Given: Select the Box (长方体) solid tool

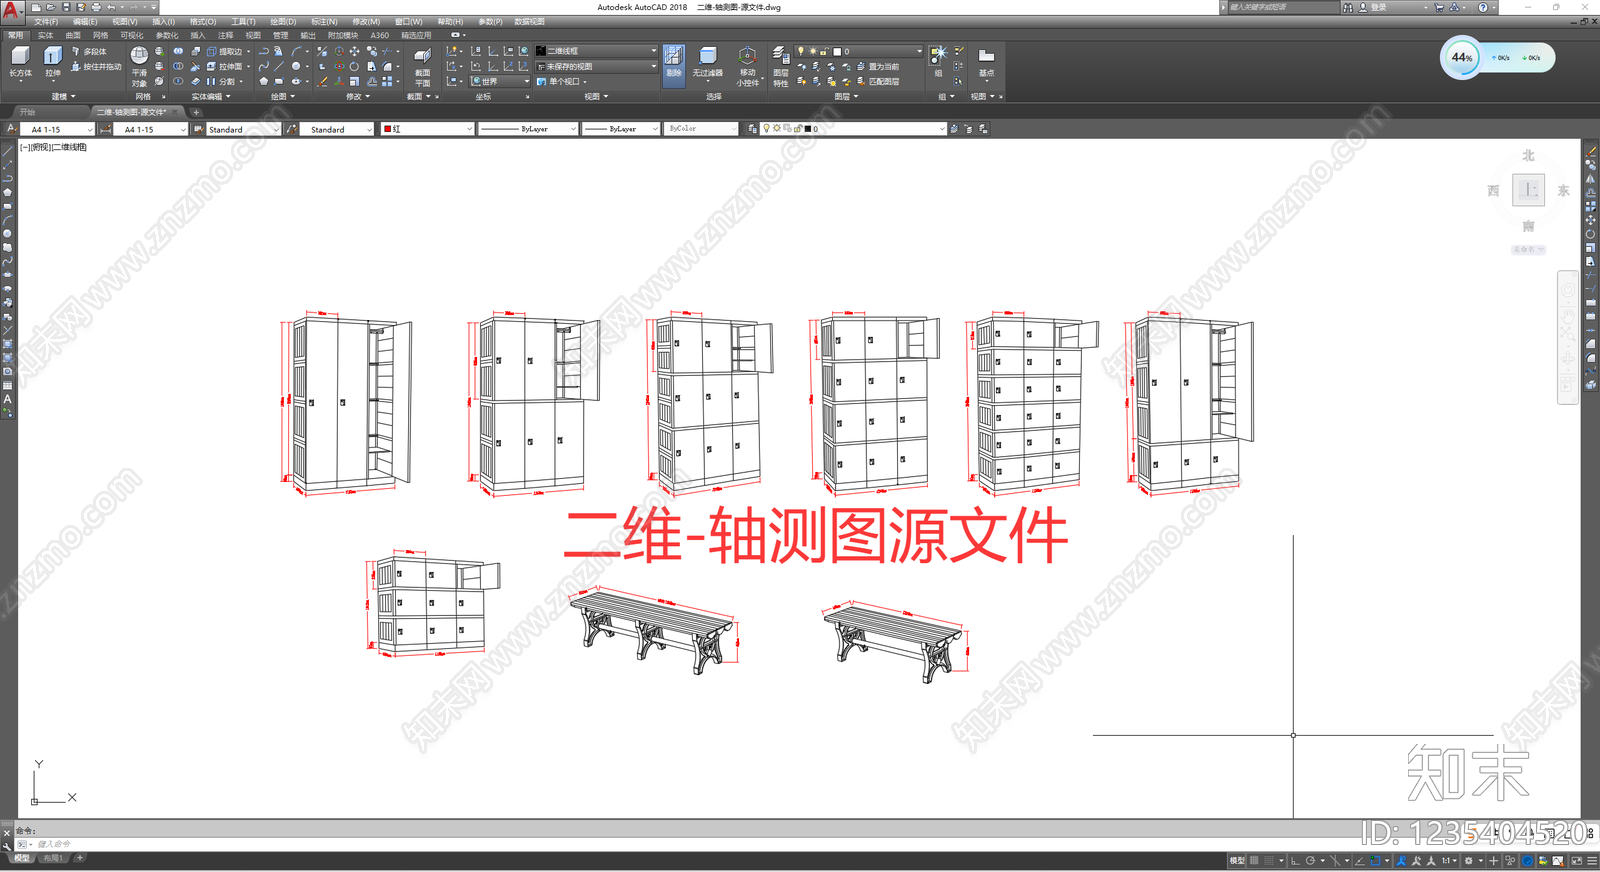Looking at the screenshot, I should pos(20,61).
